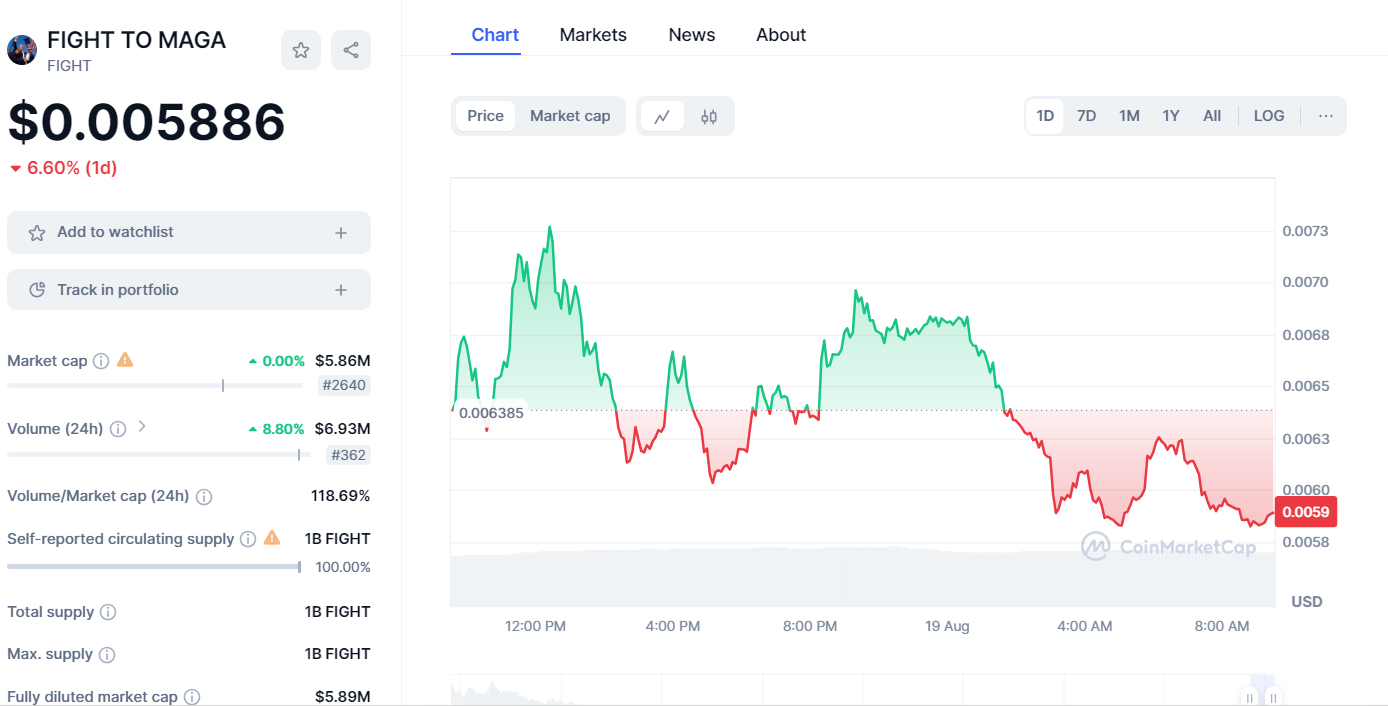Click the 118.69% ratio value
This screenshot has height=706, width=1388.
(x=340, y=496)
